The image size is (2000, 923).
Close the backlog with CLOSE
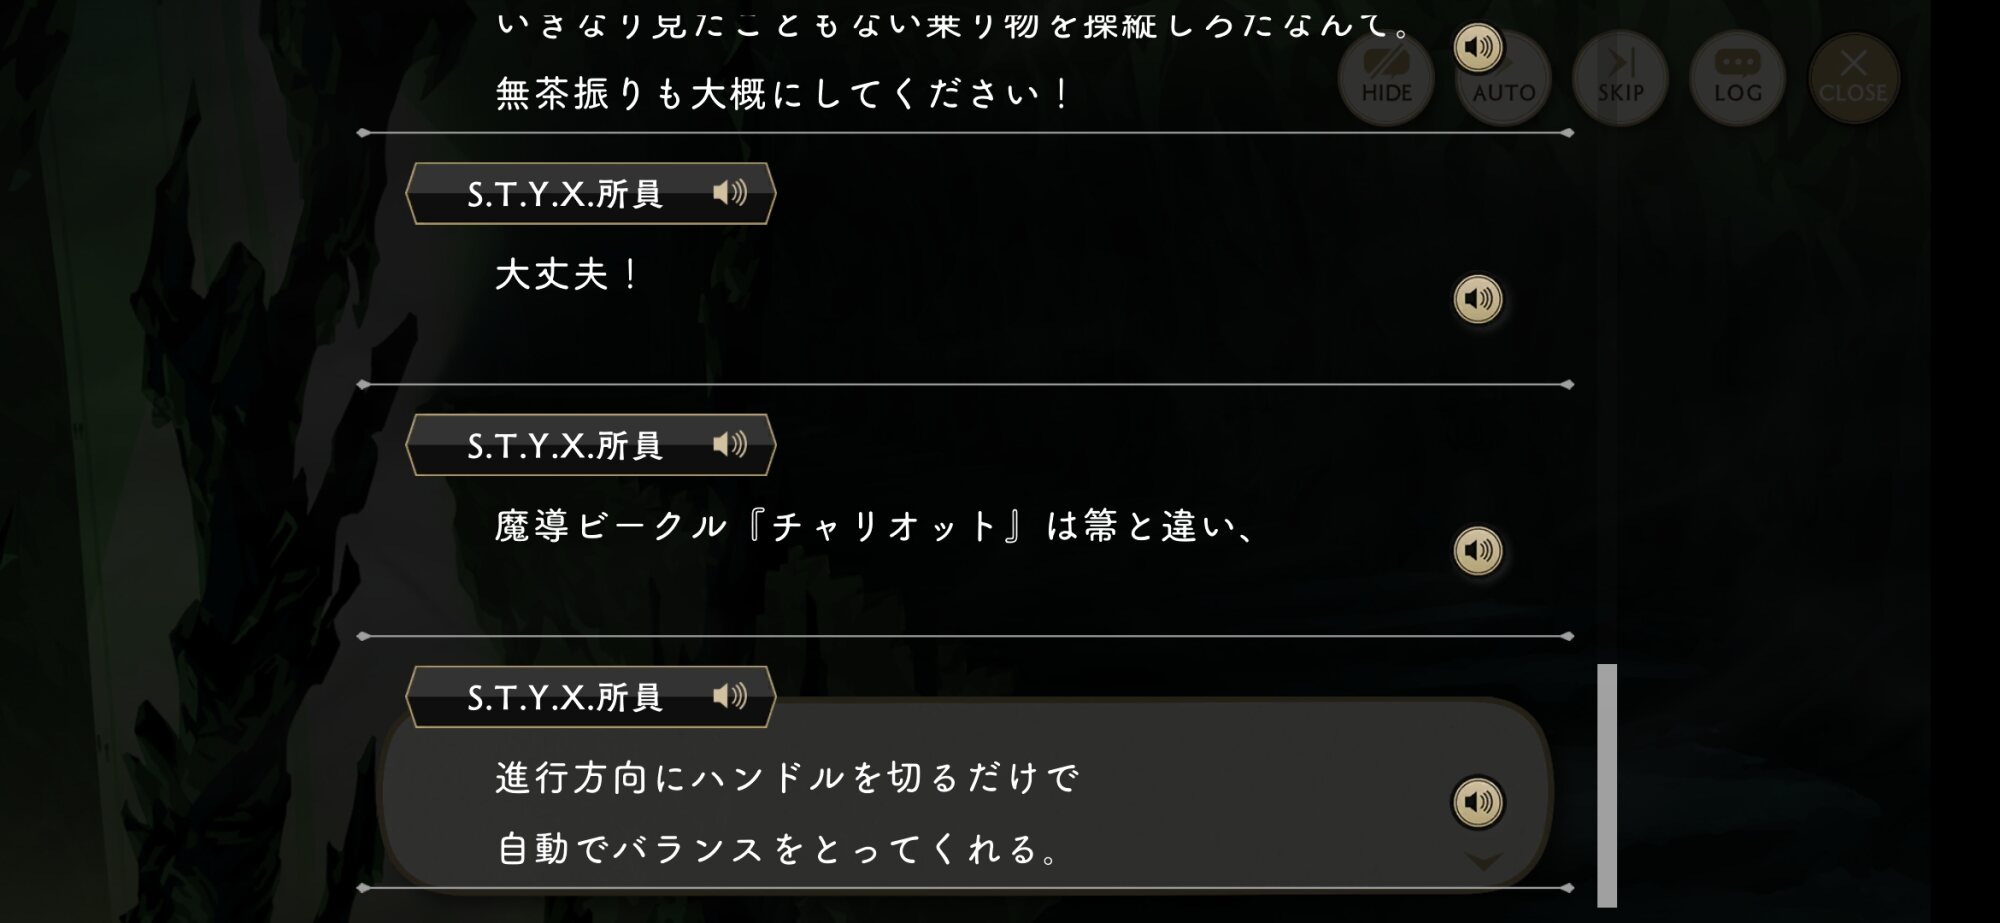click(1853, 78)
